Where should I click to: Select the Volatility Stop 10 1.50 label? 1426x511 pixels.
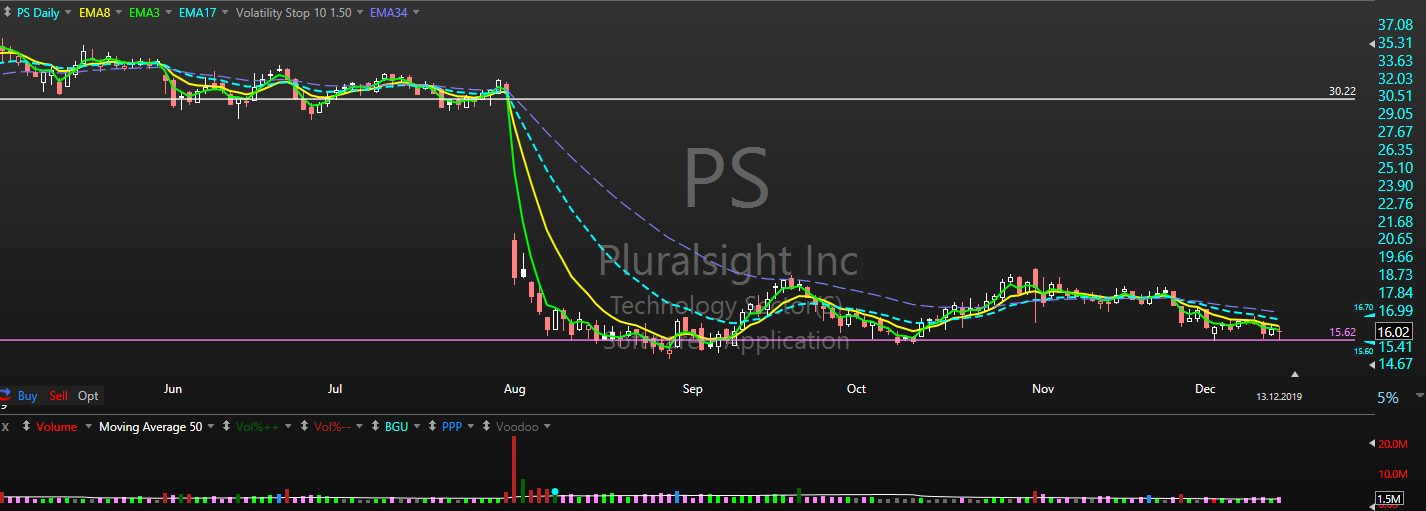pos(294,14)
